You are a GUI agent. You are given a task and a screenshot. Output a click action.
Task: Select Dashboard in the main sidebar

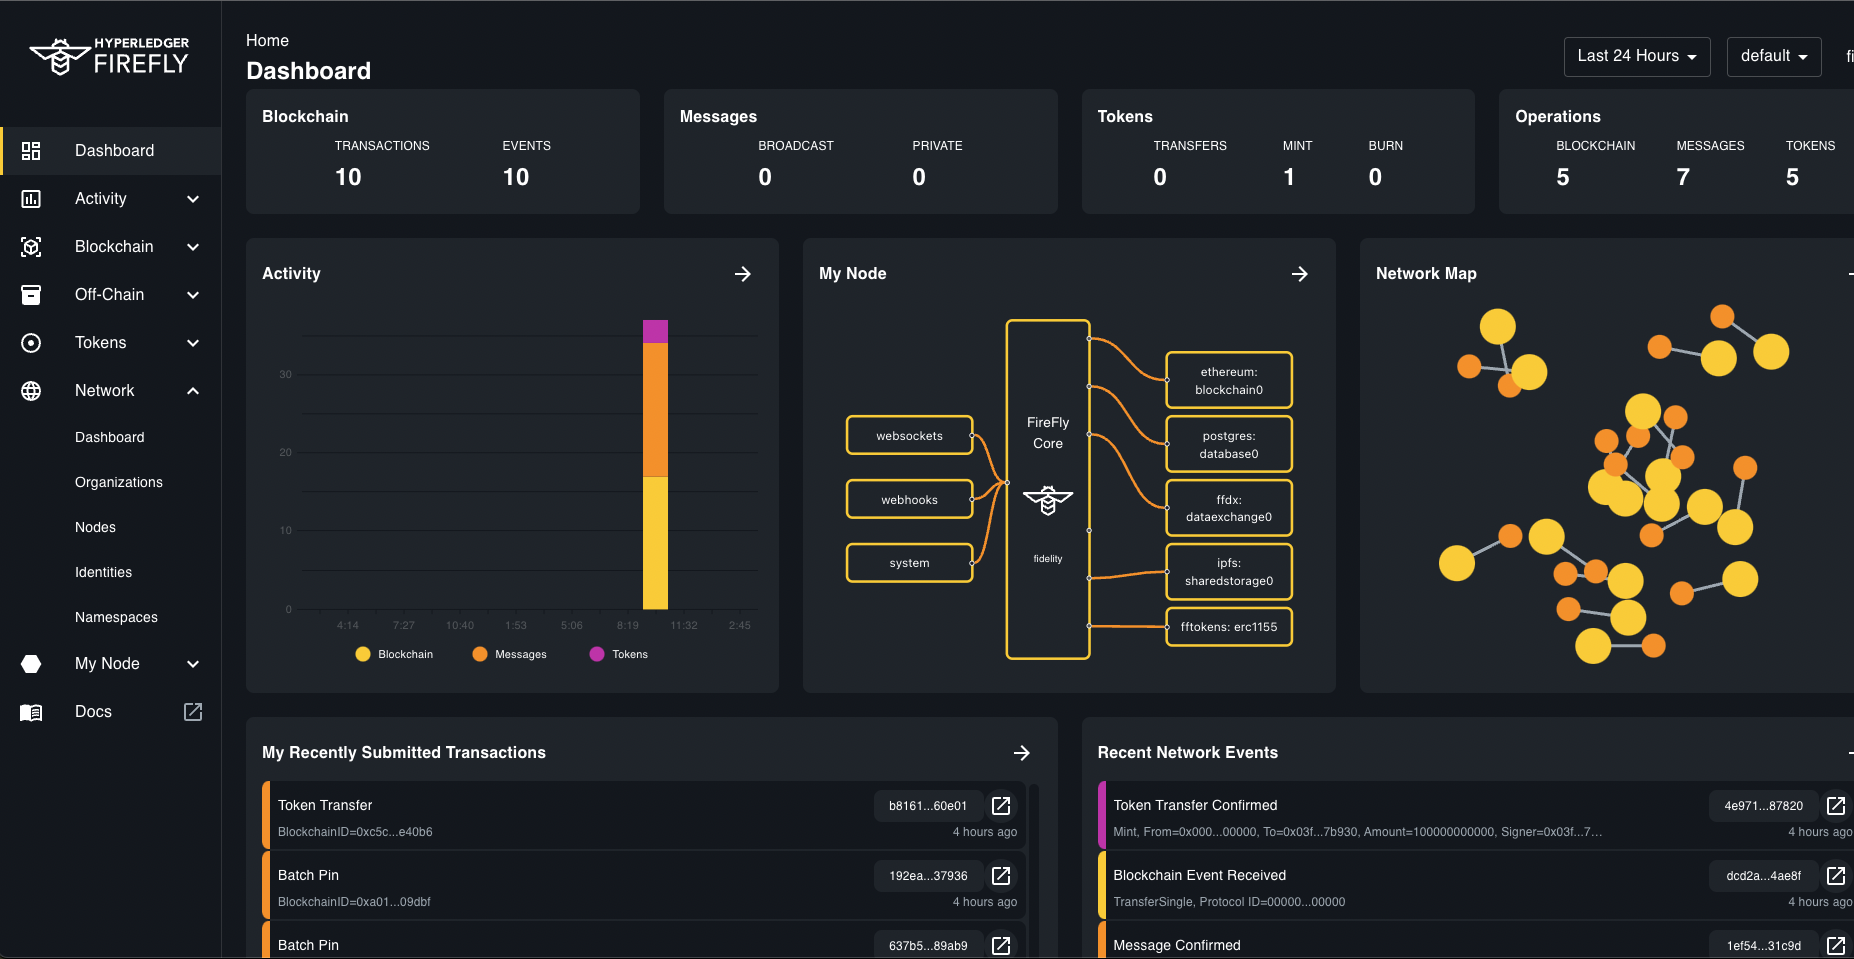110,151
